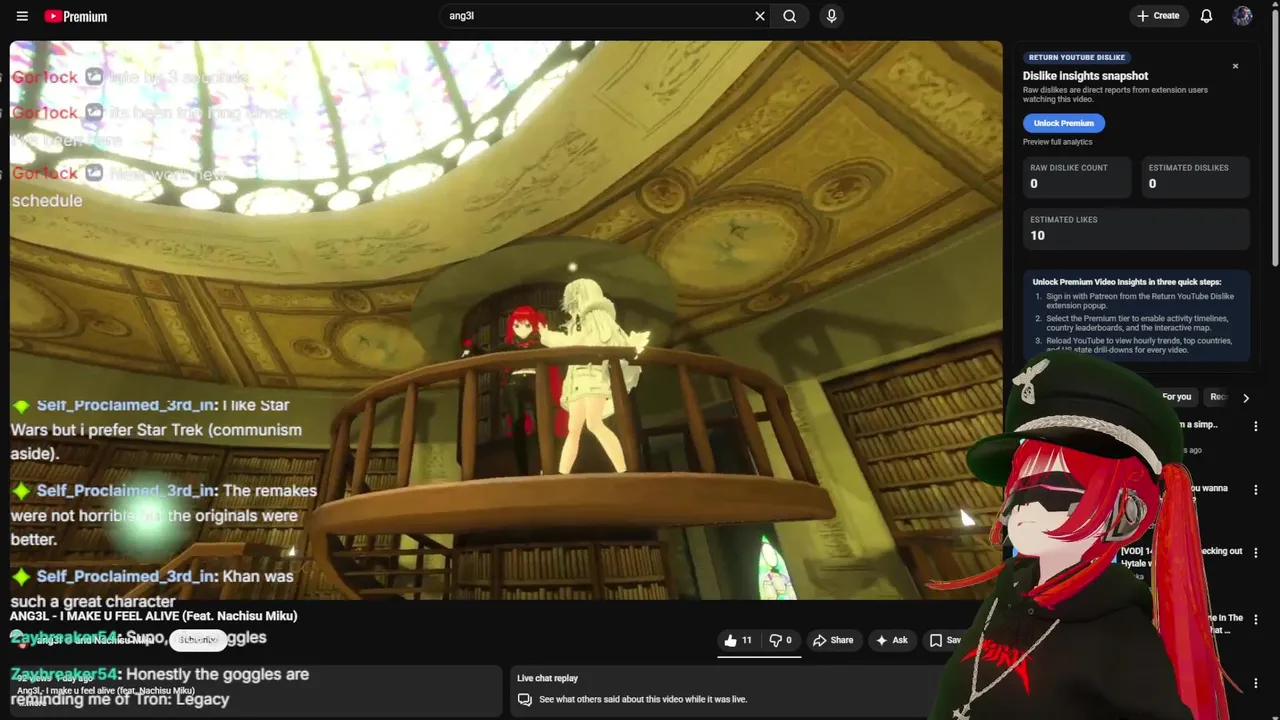Click the Unlock Premium button
Screen dimensions: 1280x720
(x=1064, y=123)
